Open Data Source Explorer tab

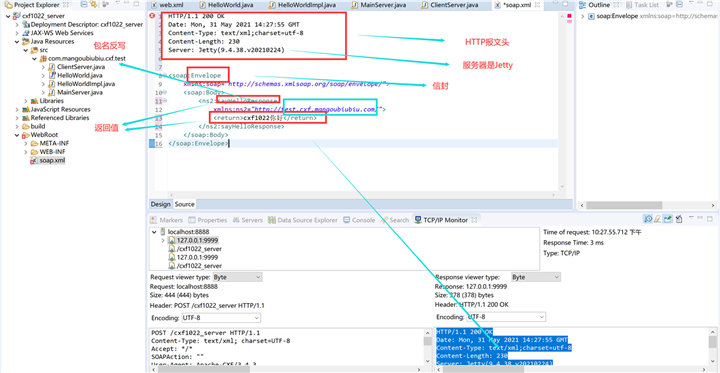tap(303, 220)
